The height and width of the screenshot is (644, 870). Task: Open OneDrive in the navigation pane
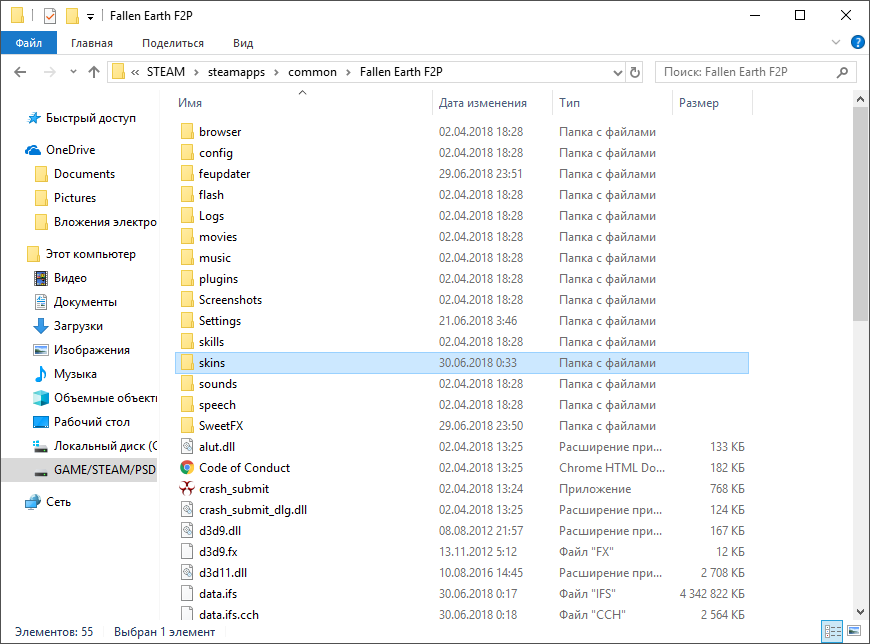tap(70, 150)
